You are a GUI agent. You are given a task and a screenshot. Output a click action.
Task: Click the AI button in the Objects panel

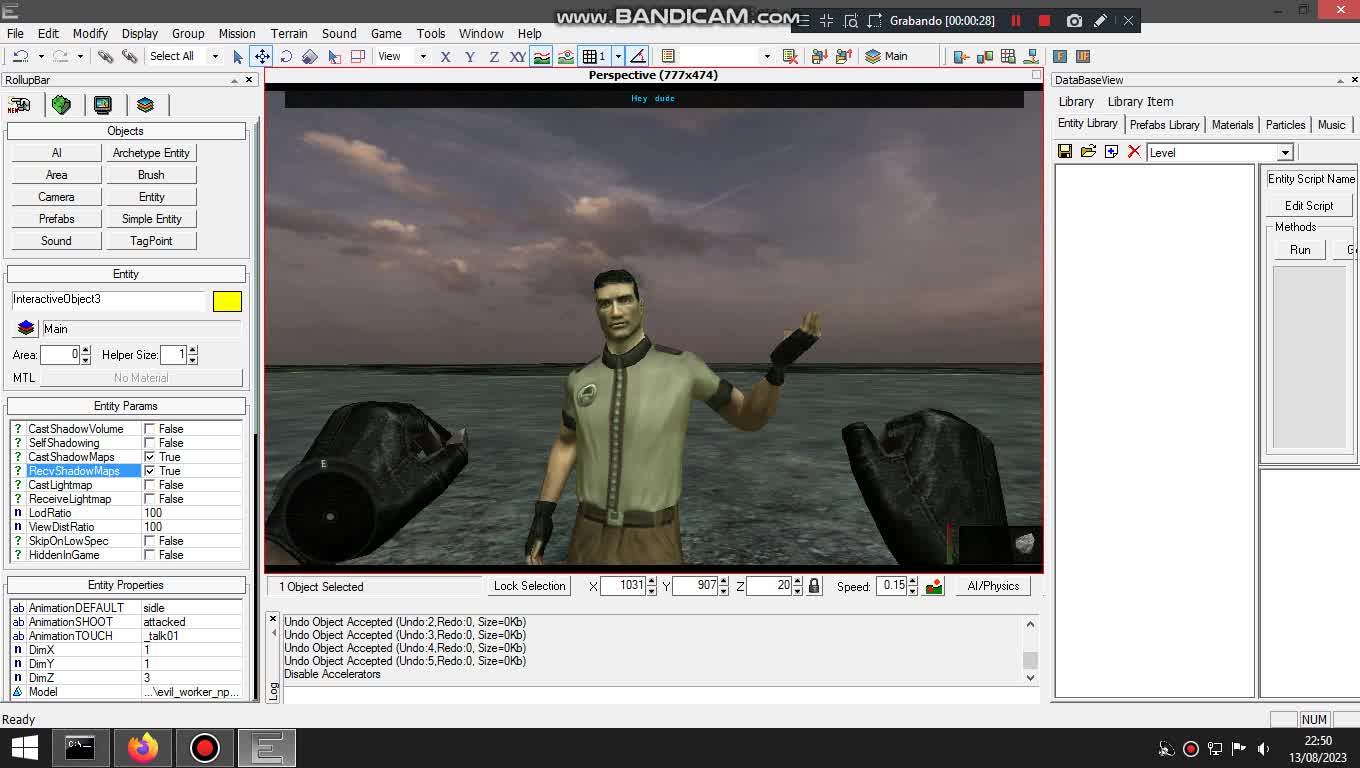coord(55,152)
